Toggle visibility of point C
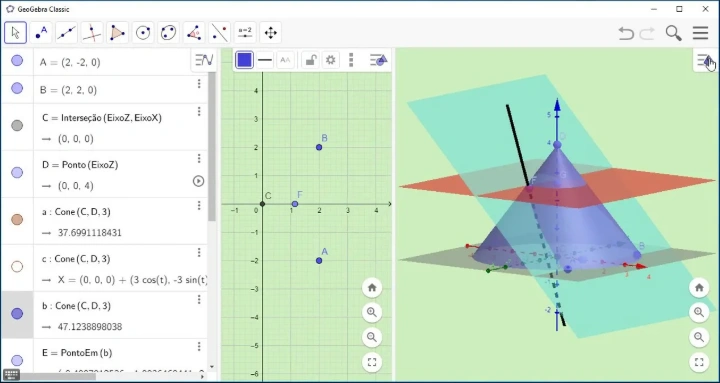Screen dimensions: 720x383 (x=17, y=126)
